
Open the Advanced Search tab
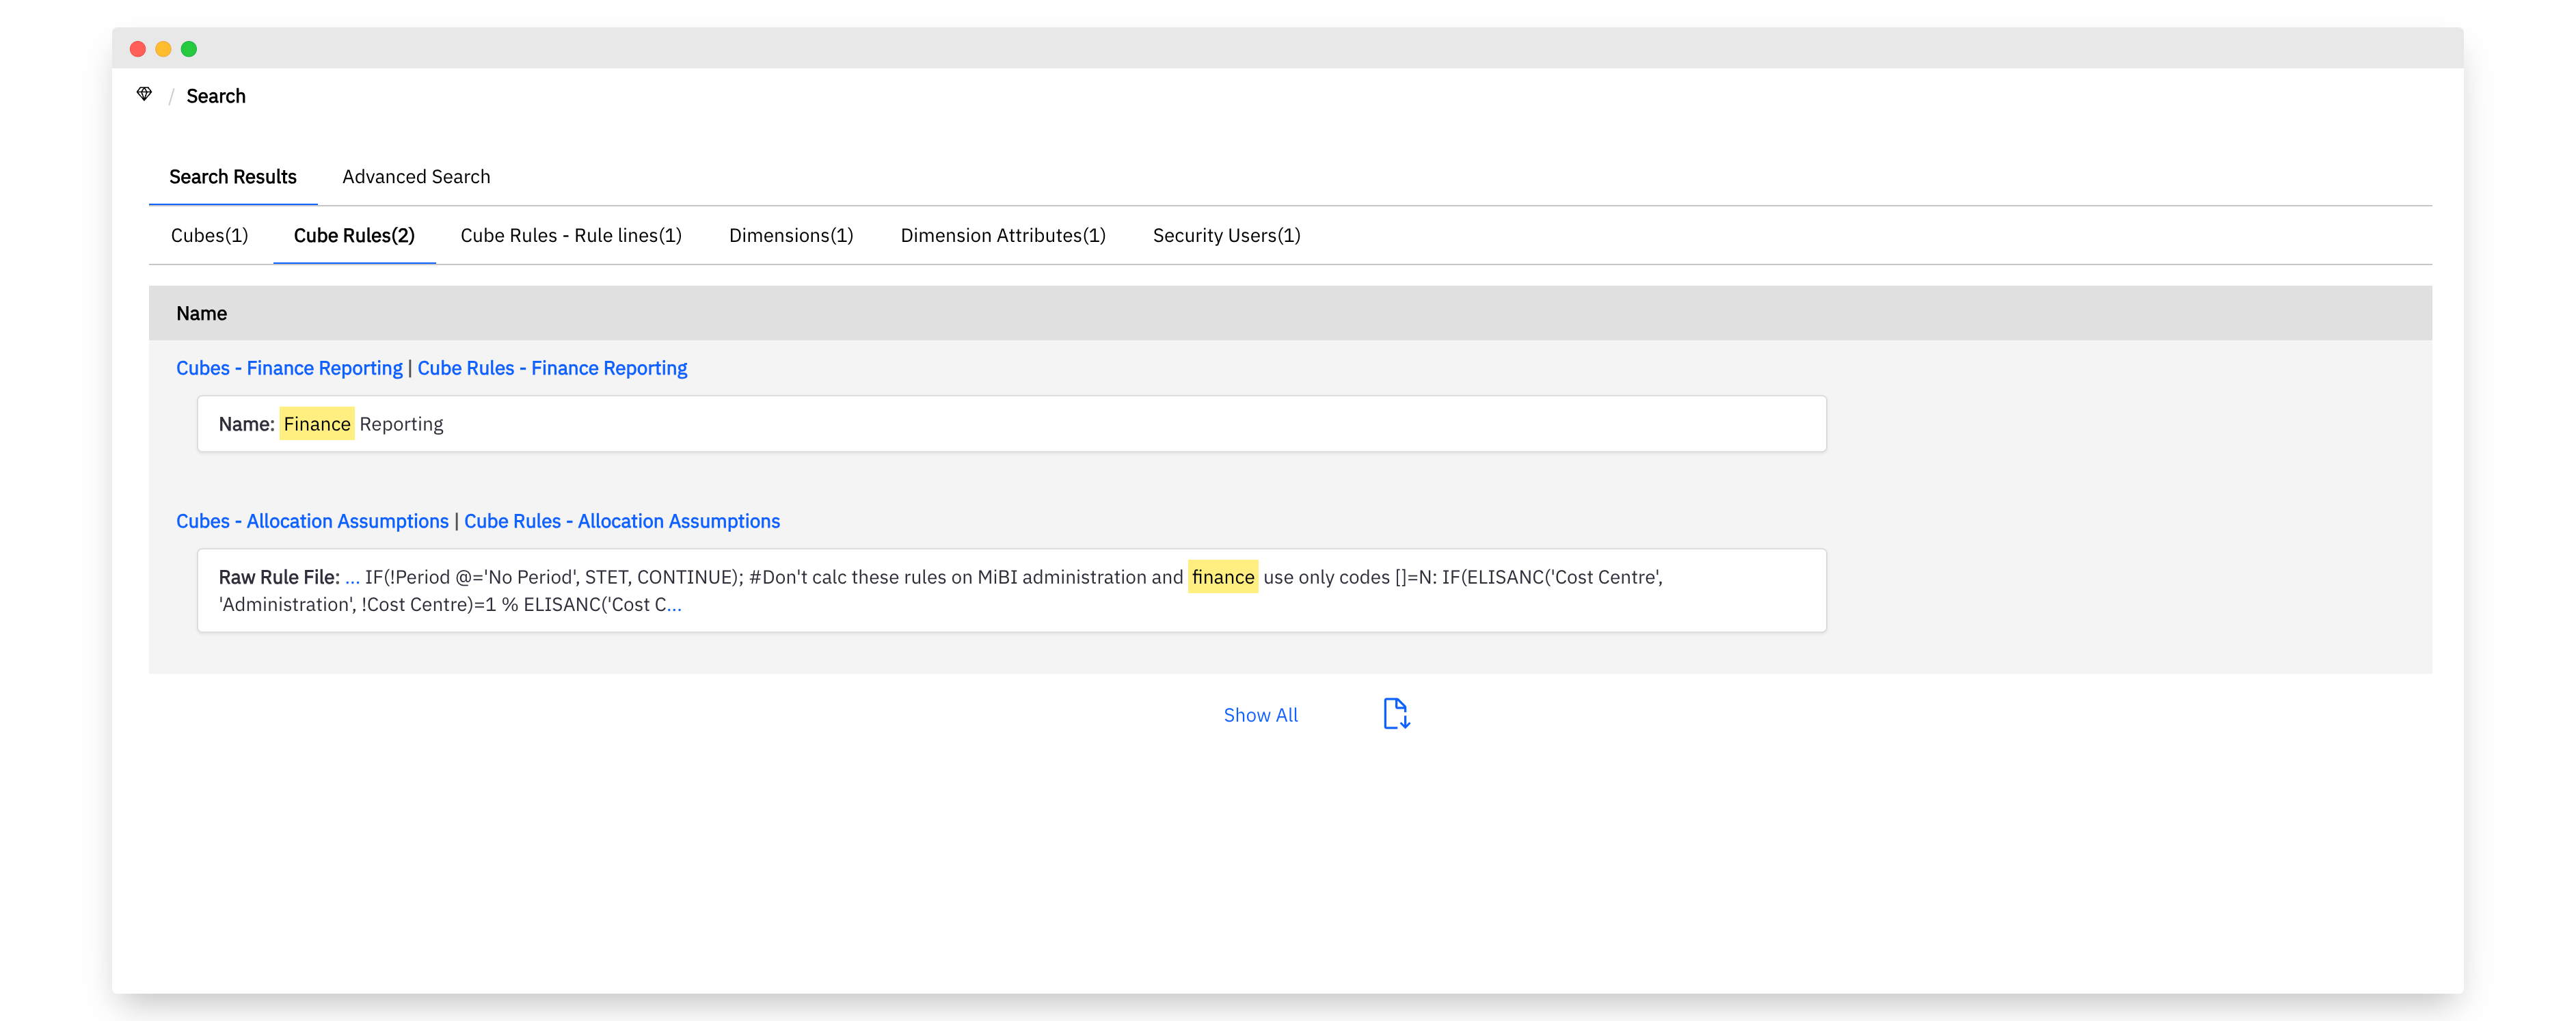pos(416,177)
